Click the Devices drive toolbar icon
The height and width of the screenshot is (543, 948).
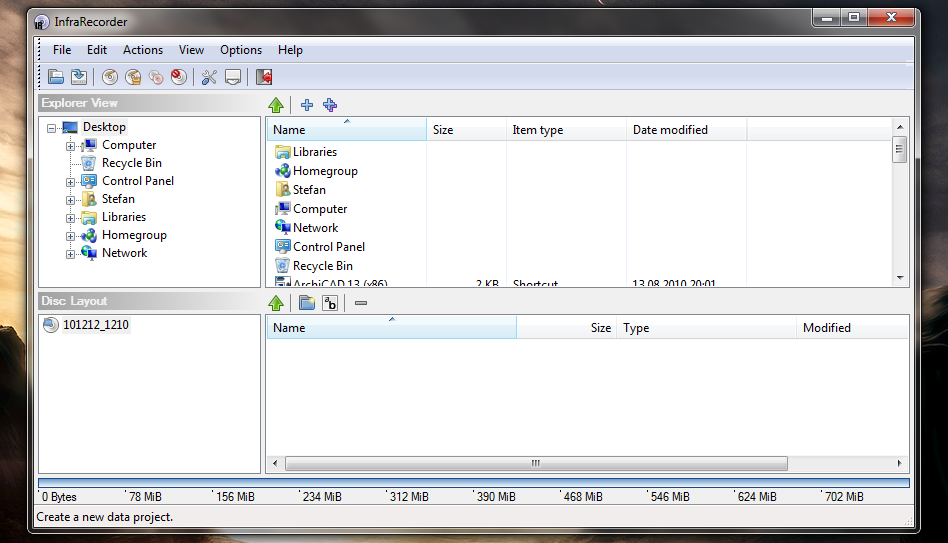coord(233,77)
